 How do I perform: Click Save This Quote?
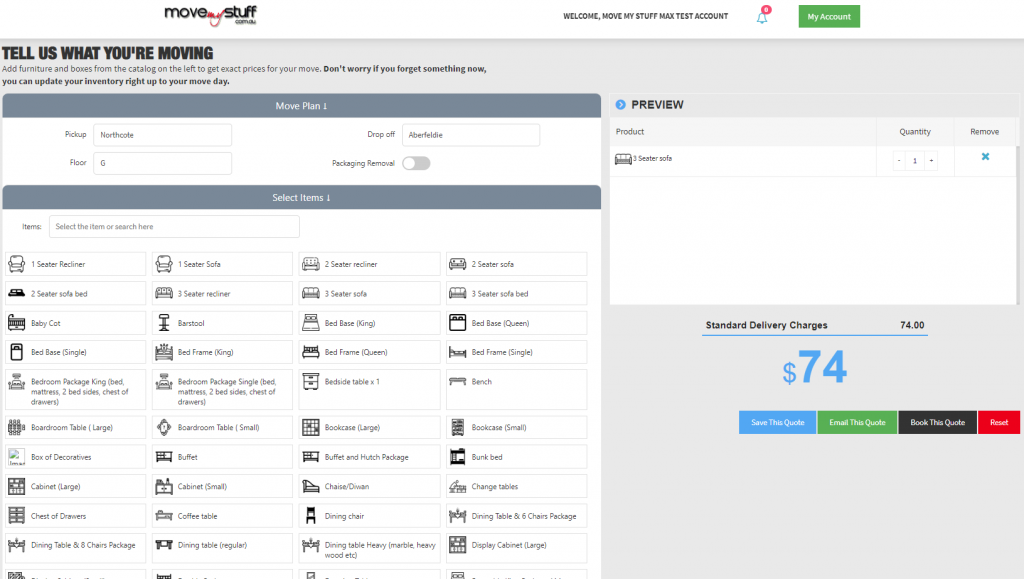click(x=777, y=422)
